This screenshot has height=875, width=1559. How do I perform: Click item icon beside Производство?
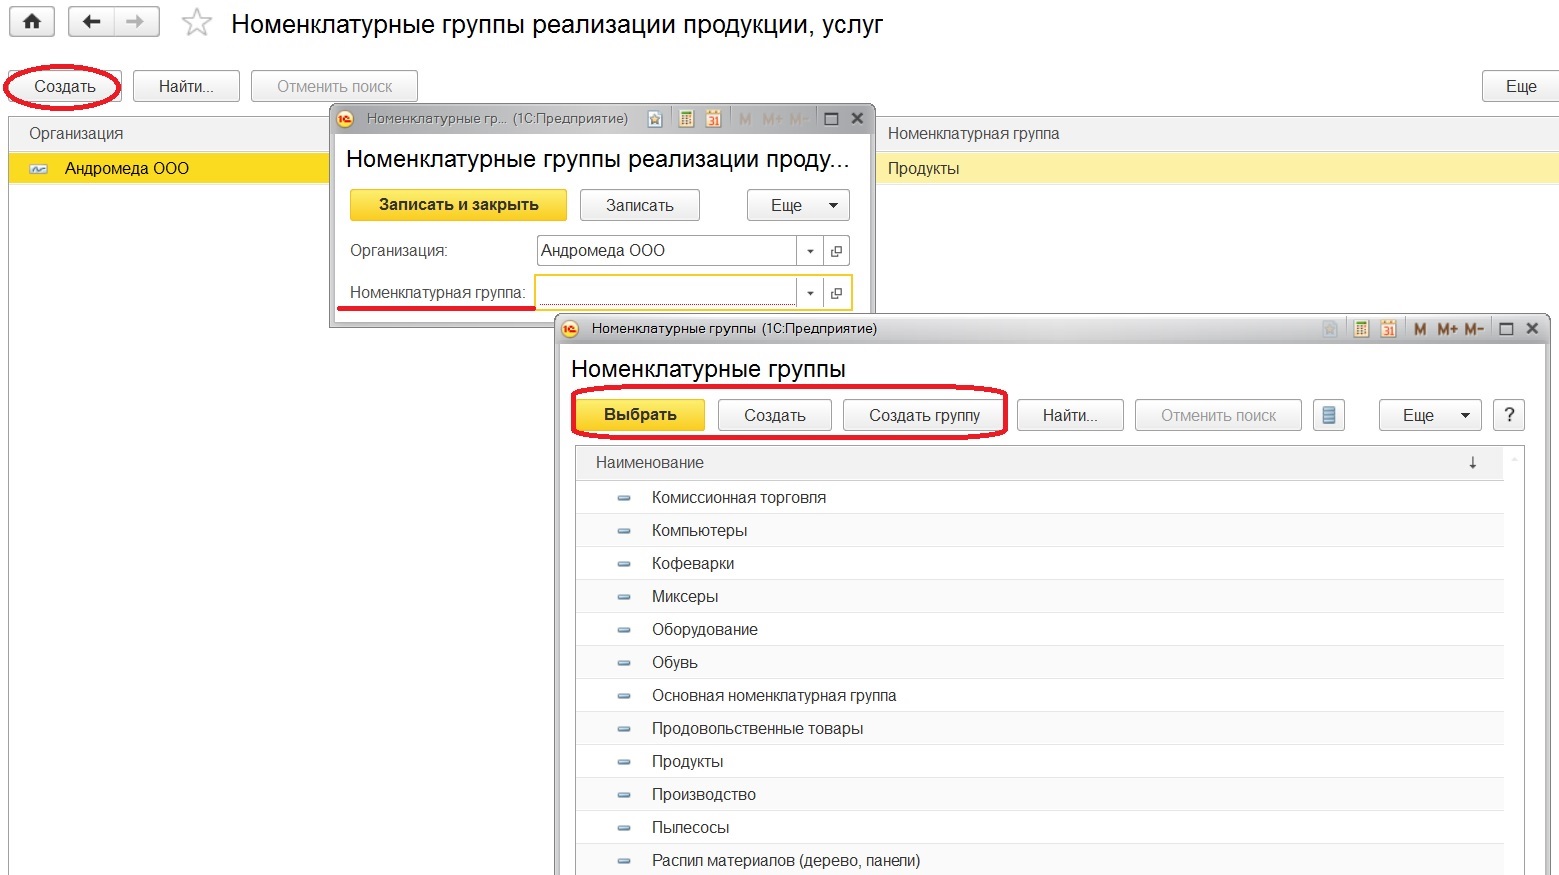tap(624, 795)
